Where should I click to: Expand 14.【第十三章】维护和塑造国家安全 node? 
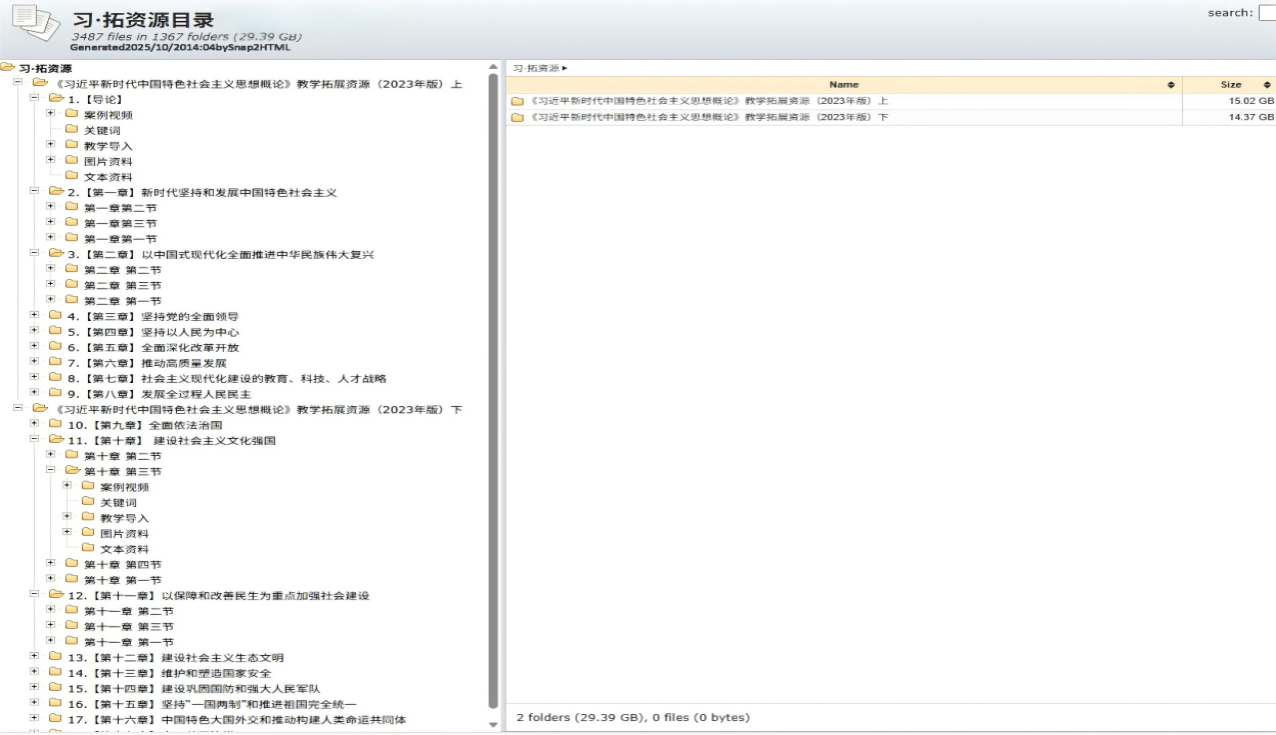pyautogui.click(x=34, y=673)
